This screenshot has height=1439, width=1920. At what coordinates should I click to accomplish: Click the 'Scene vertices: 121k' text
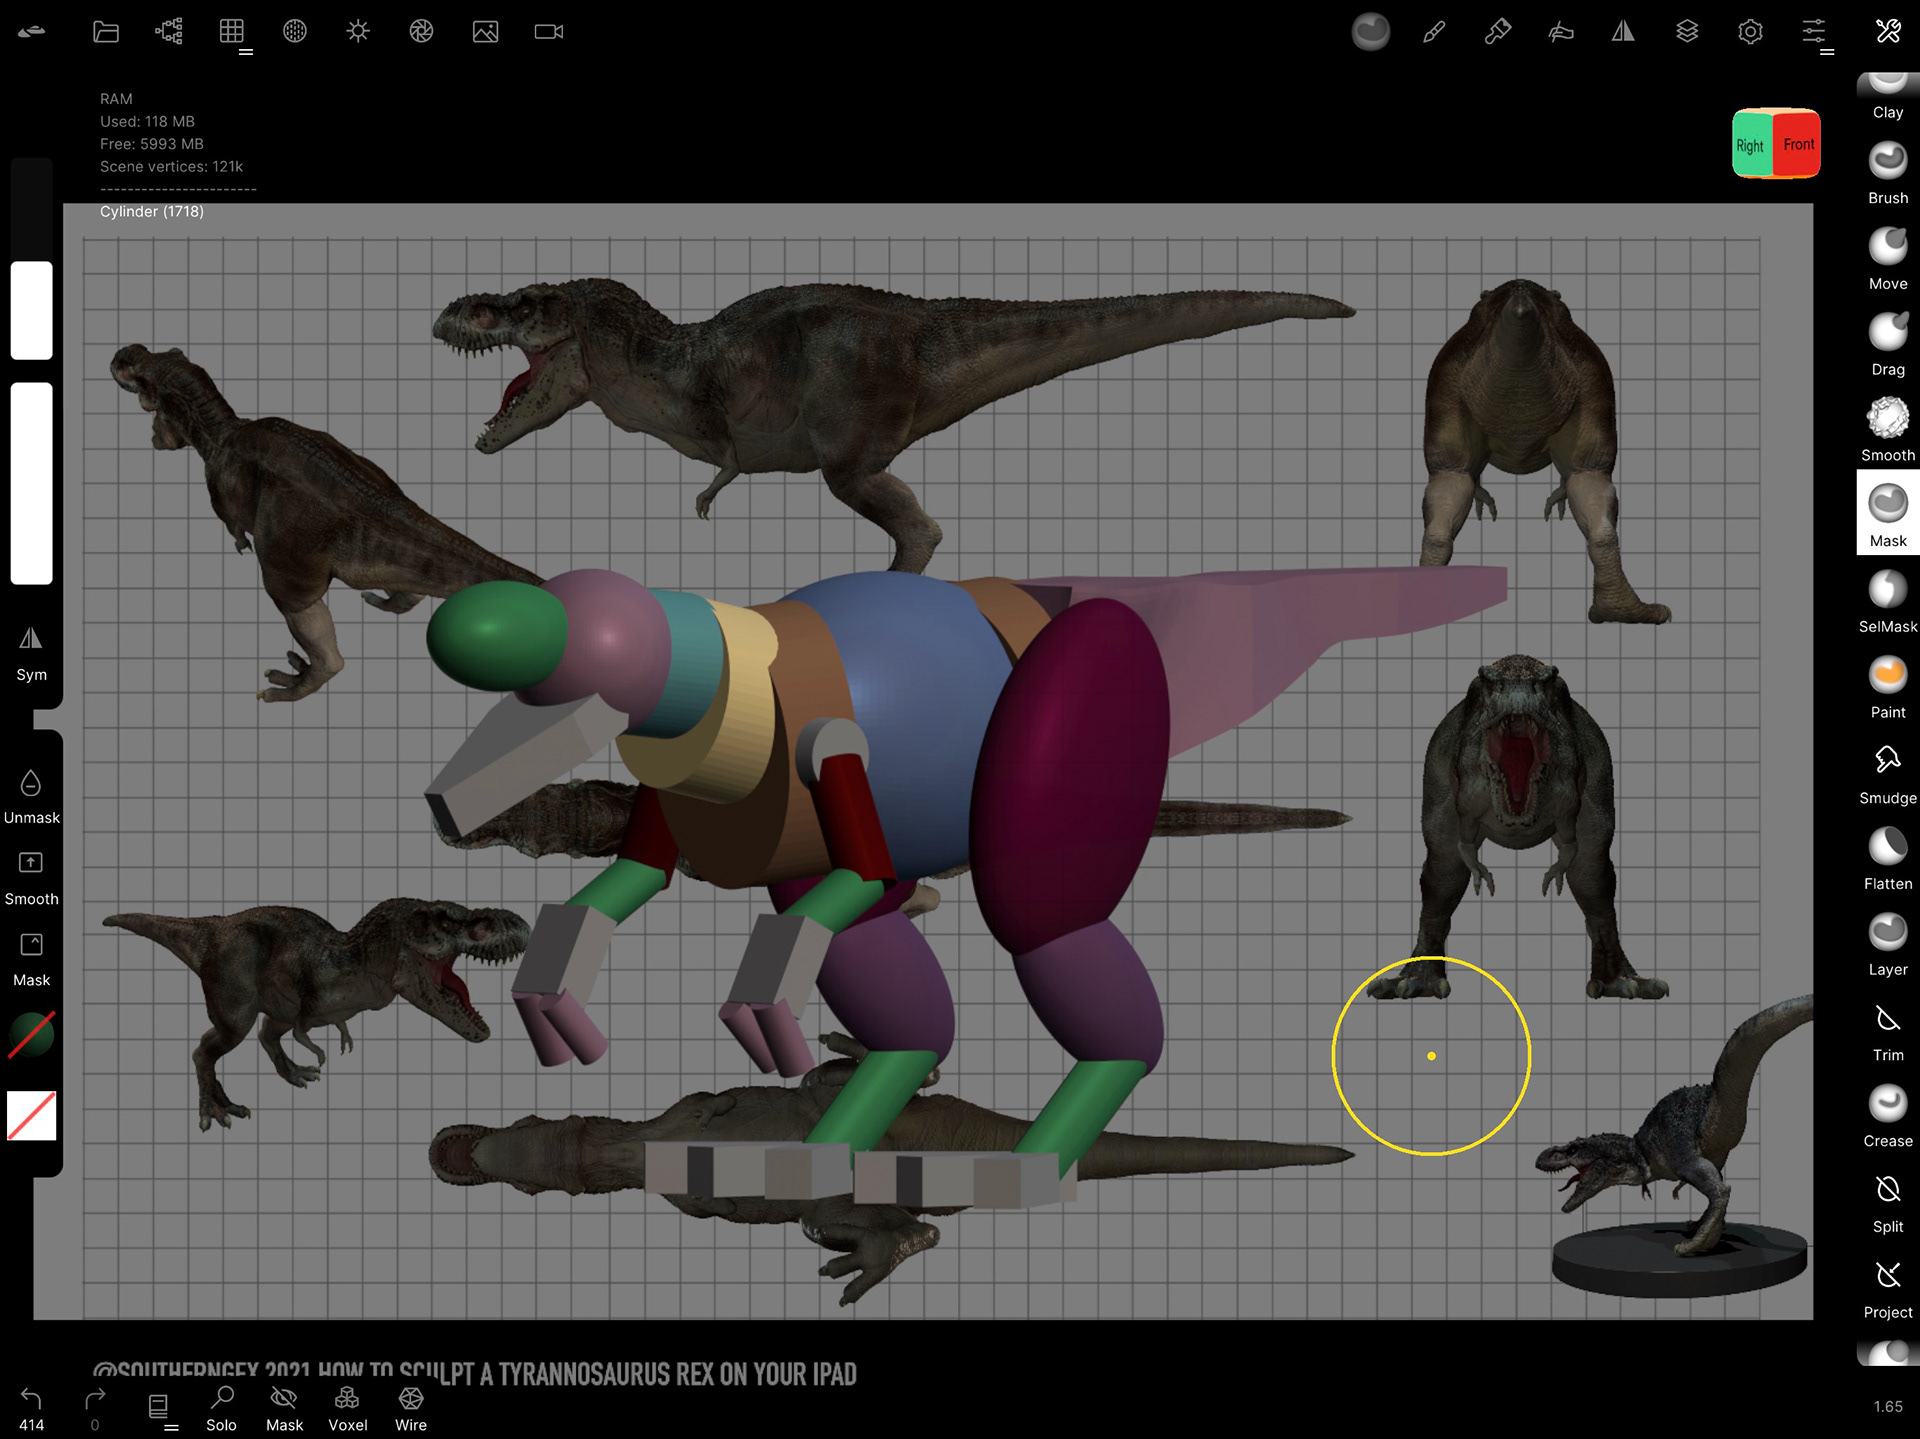(171, 167)
